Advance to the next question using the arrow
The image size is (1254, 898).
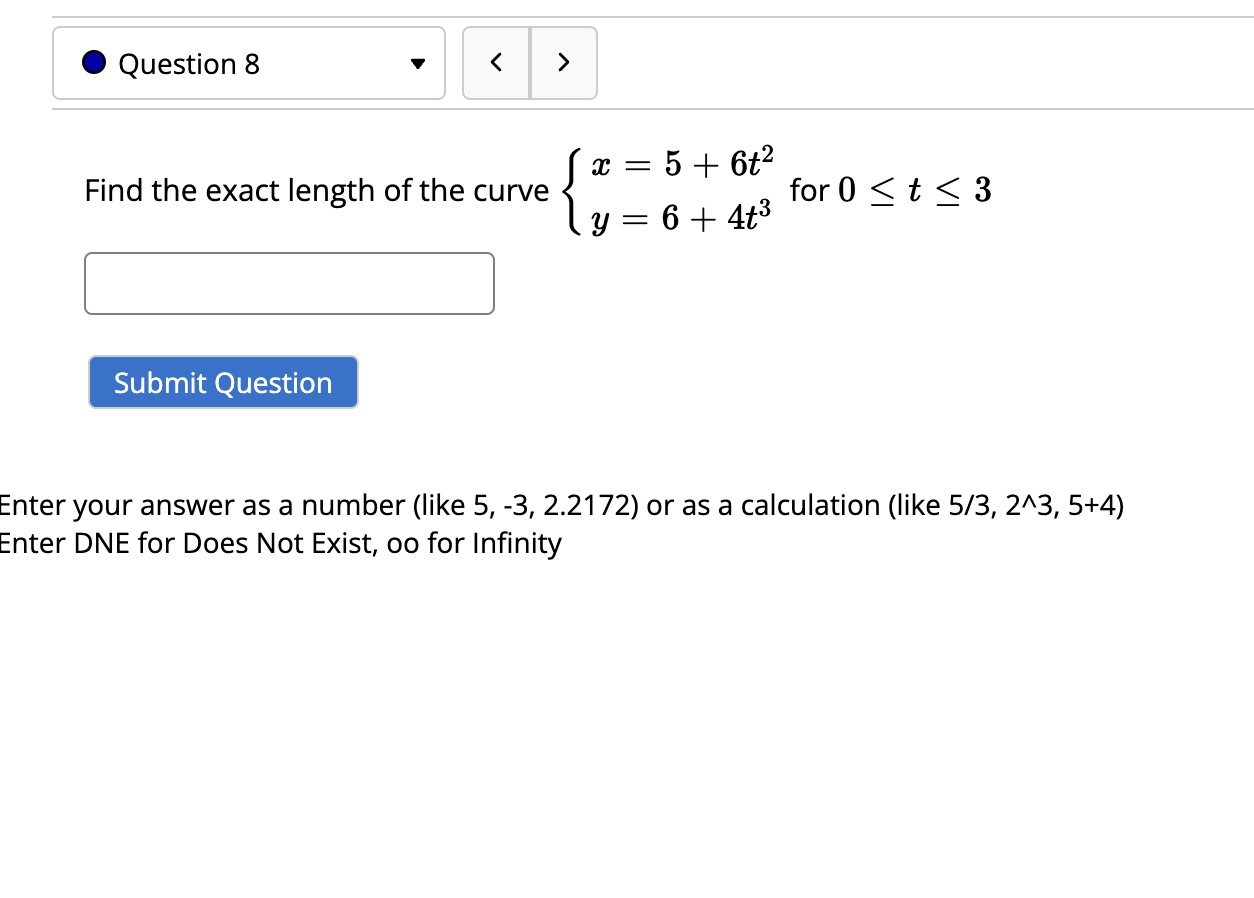coord(563,62)
